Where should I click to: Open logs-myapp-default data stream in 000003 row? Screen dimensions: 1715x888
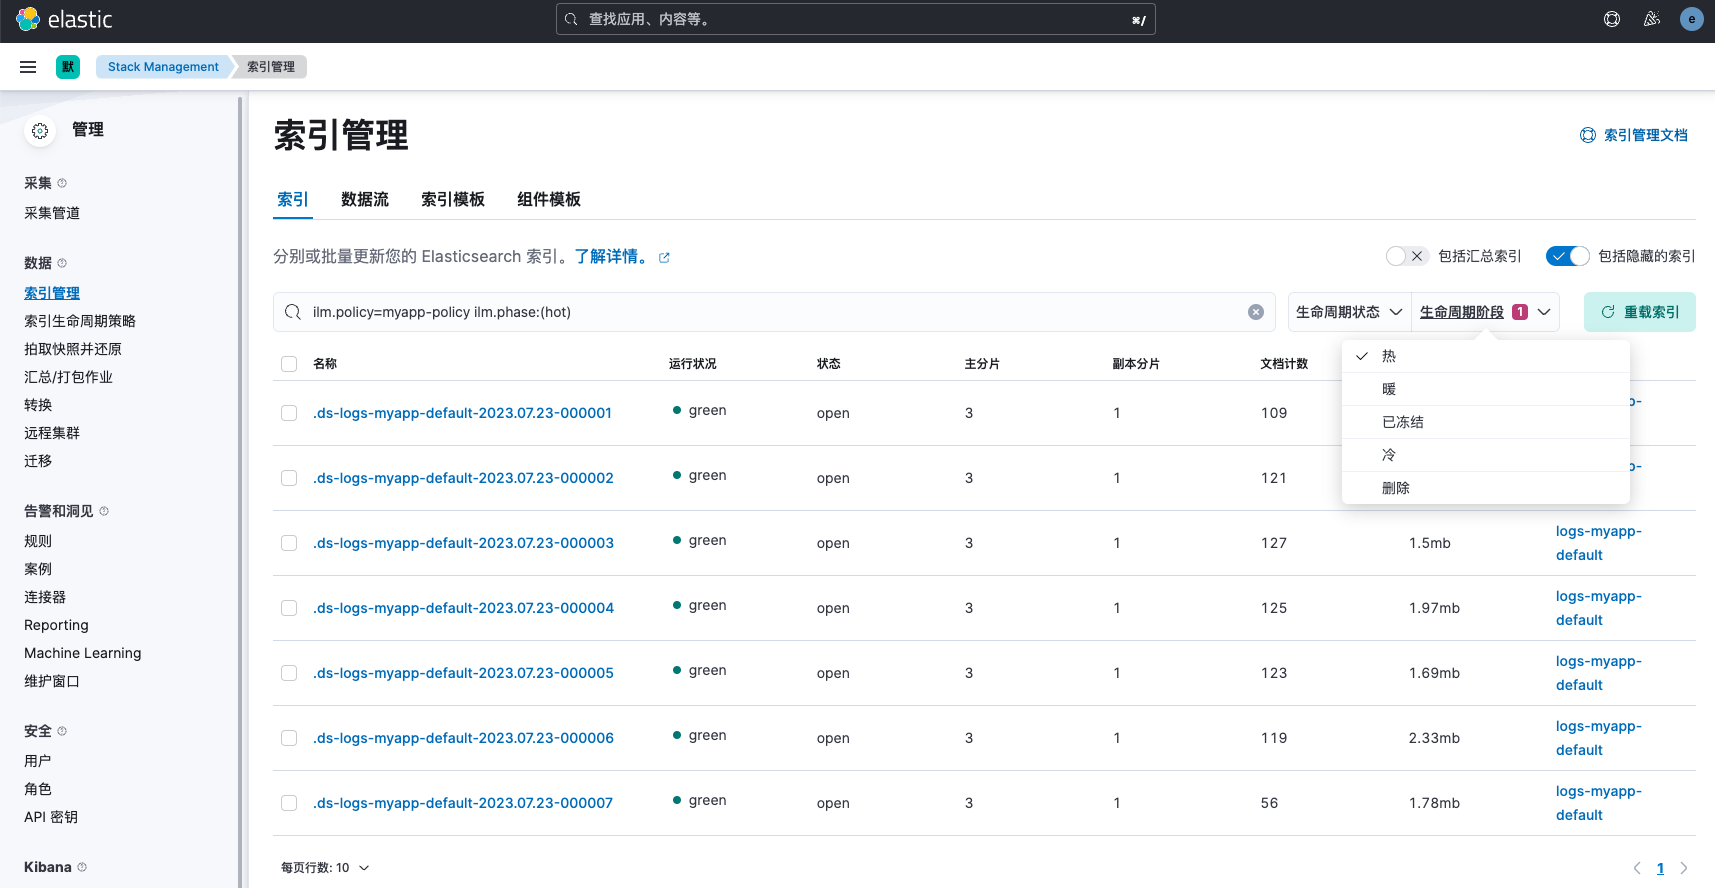pos(1599,543)
